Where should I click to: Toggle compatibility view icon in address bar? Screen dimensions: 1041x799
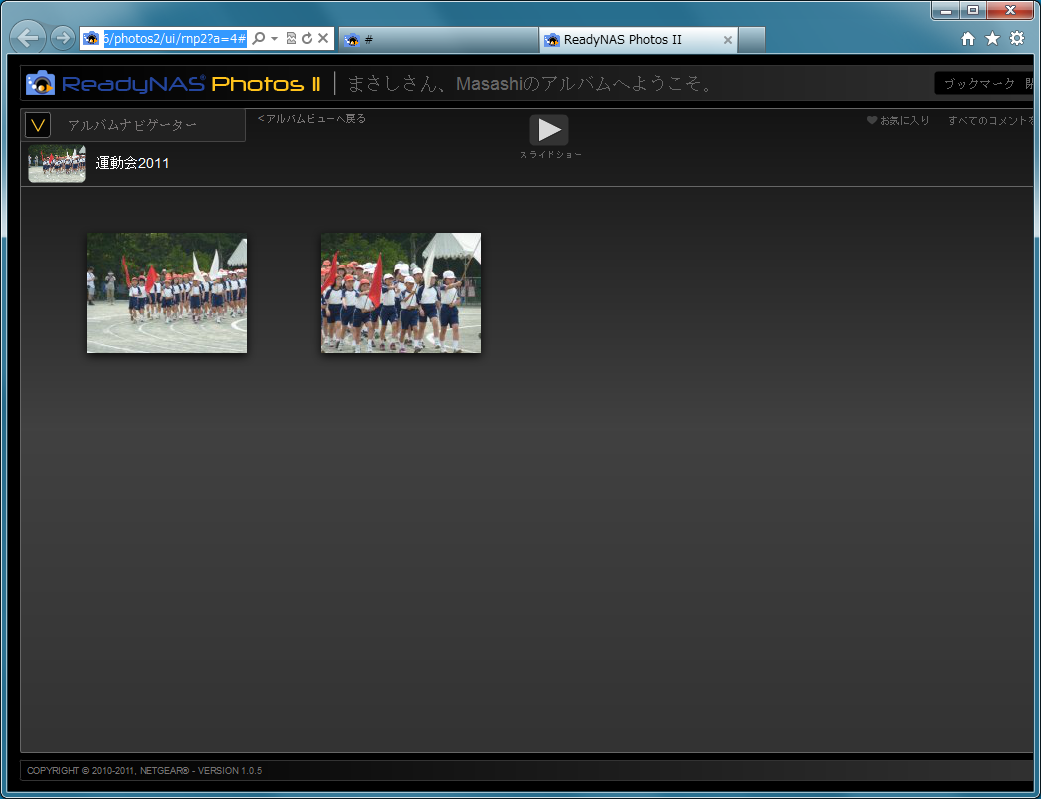click(x=291, y=39)
